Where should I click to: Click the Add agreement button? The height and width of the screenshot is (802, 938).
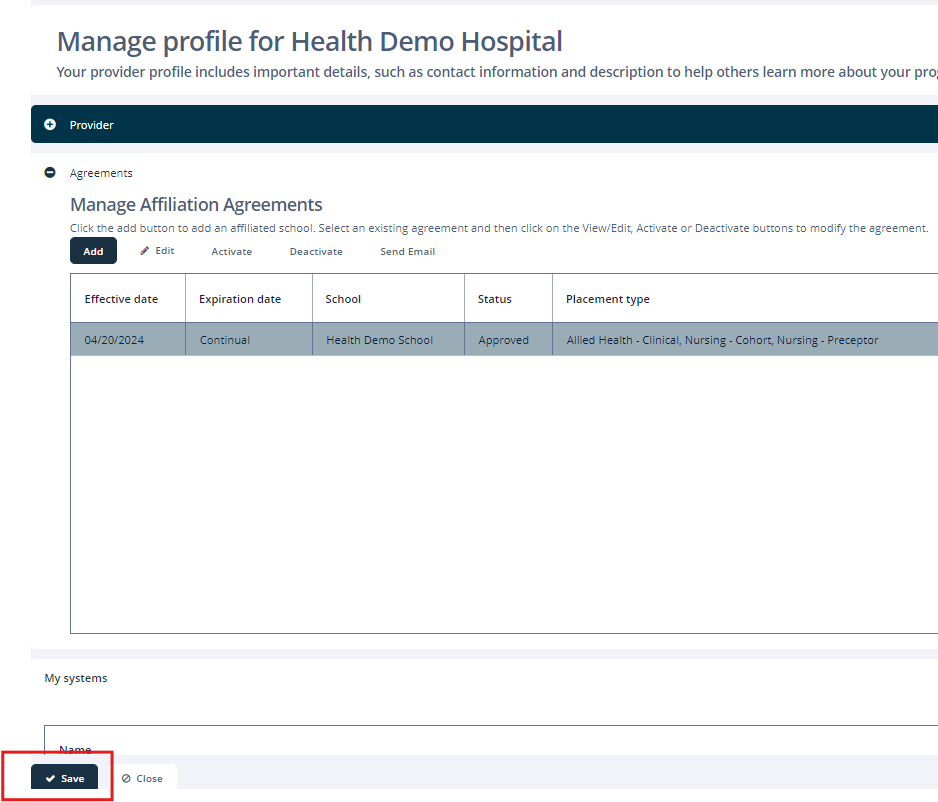(x=93, y=251)
